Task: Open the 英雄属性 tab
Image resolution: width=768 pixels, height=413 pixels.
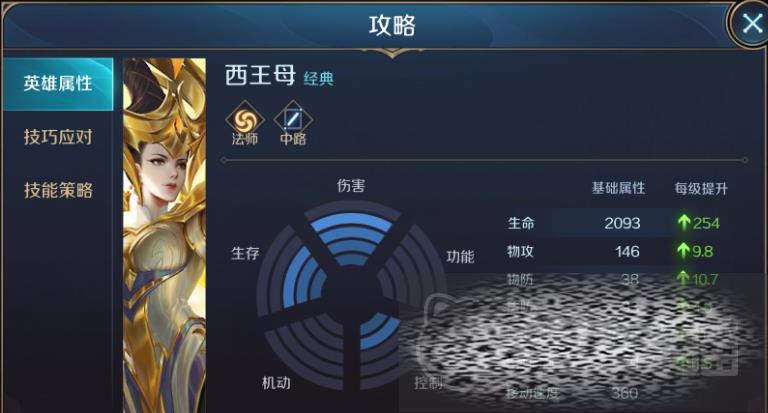Action: click(58, 84)
